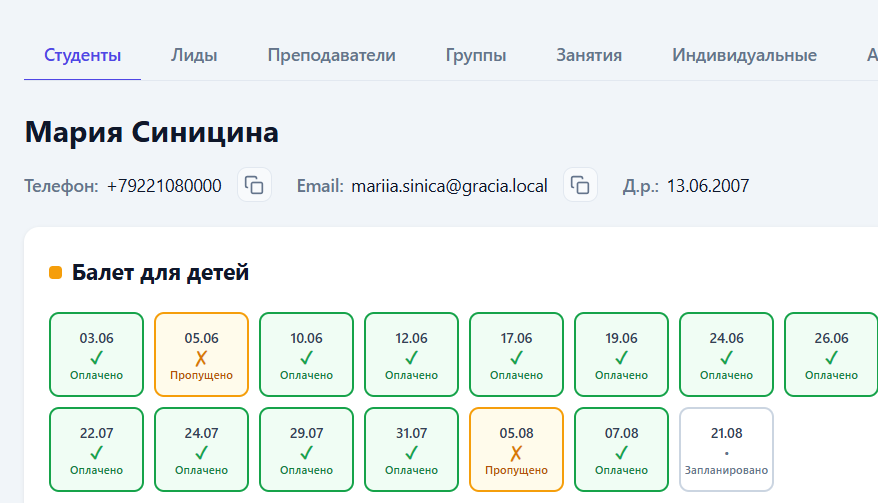Open the 31.07 lesson card
The width and height of the screenshot is (878, 503).
(412, 450)
